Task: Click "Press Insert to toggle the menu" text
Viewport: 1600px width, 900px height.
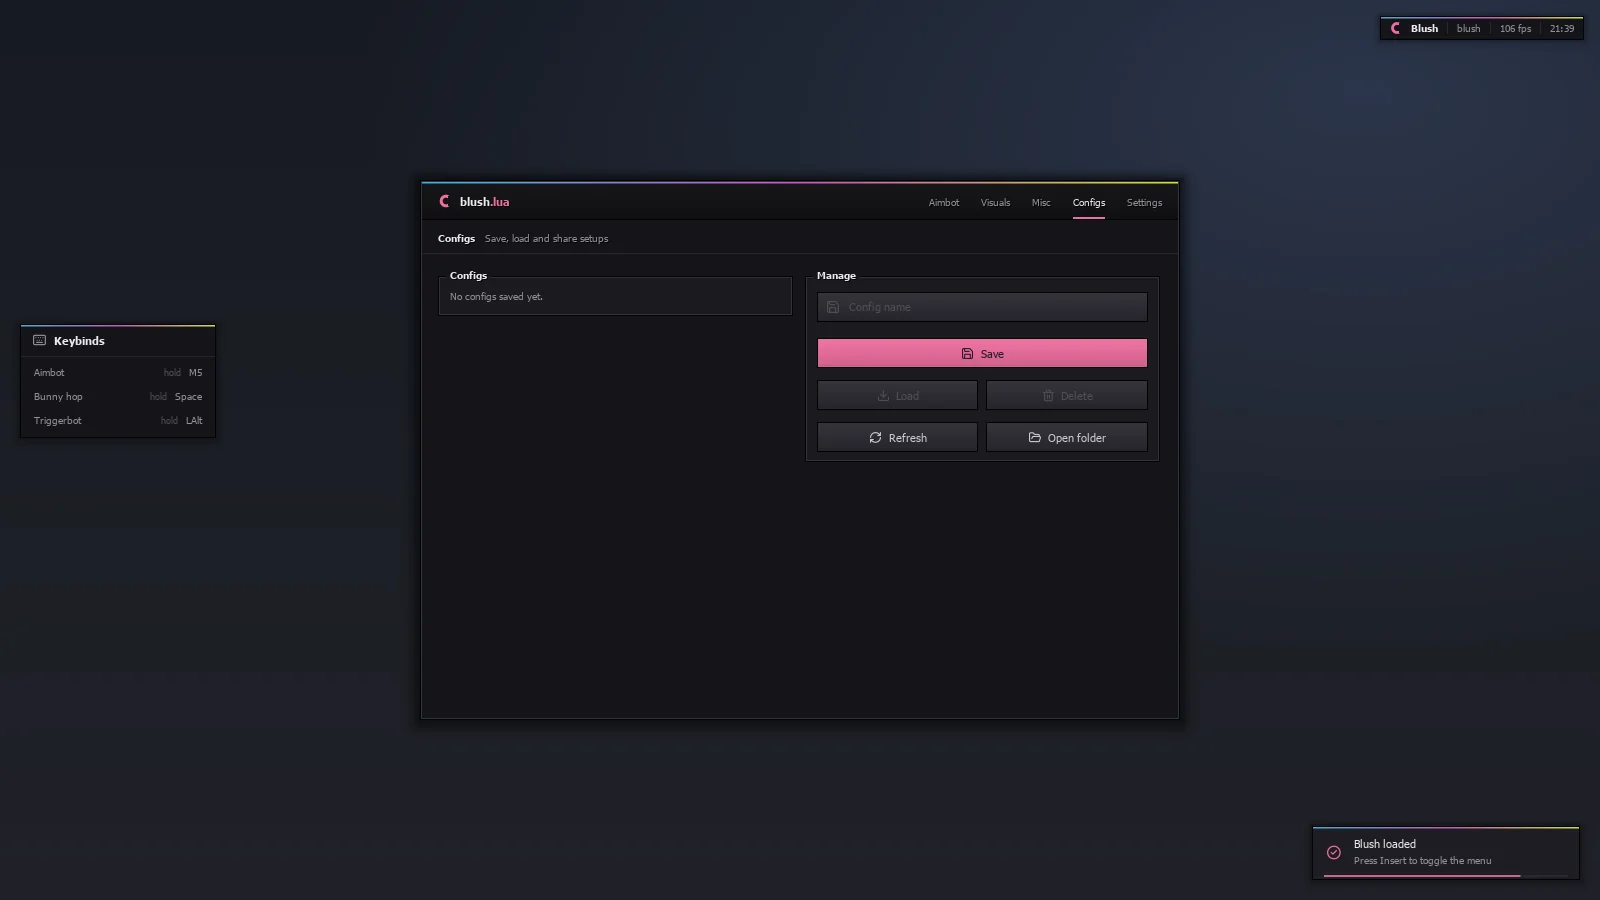Action: [x=1422, y=861]
